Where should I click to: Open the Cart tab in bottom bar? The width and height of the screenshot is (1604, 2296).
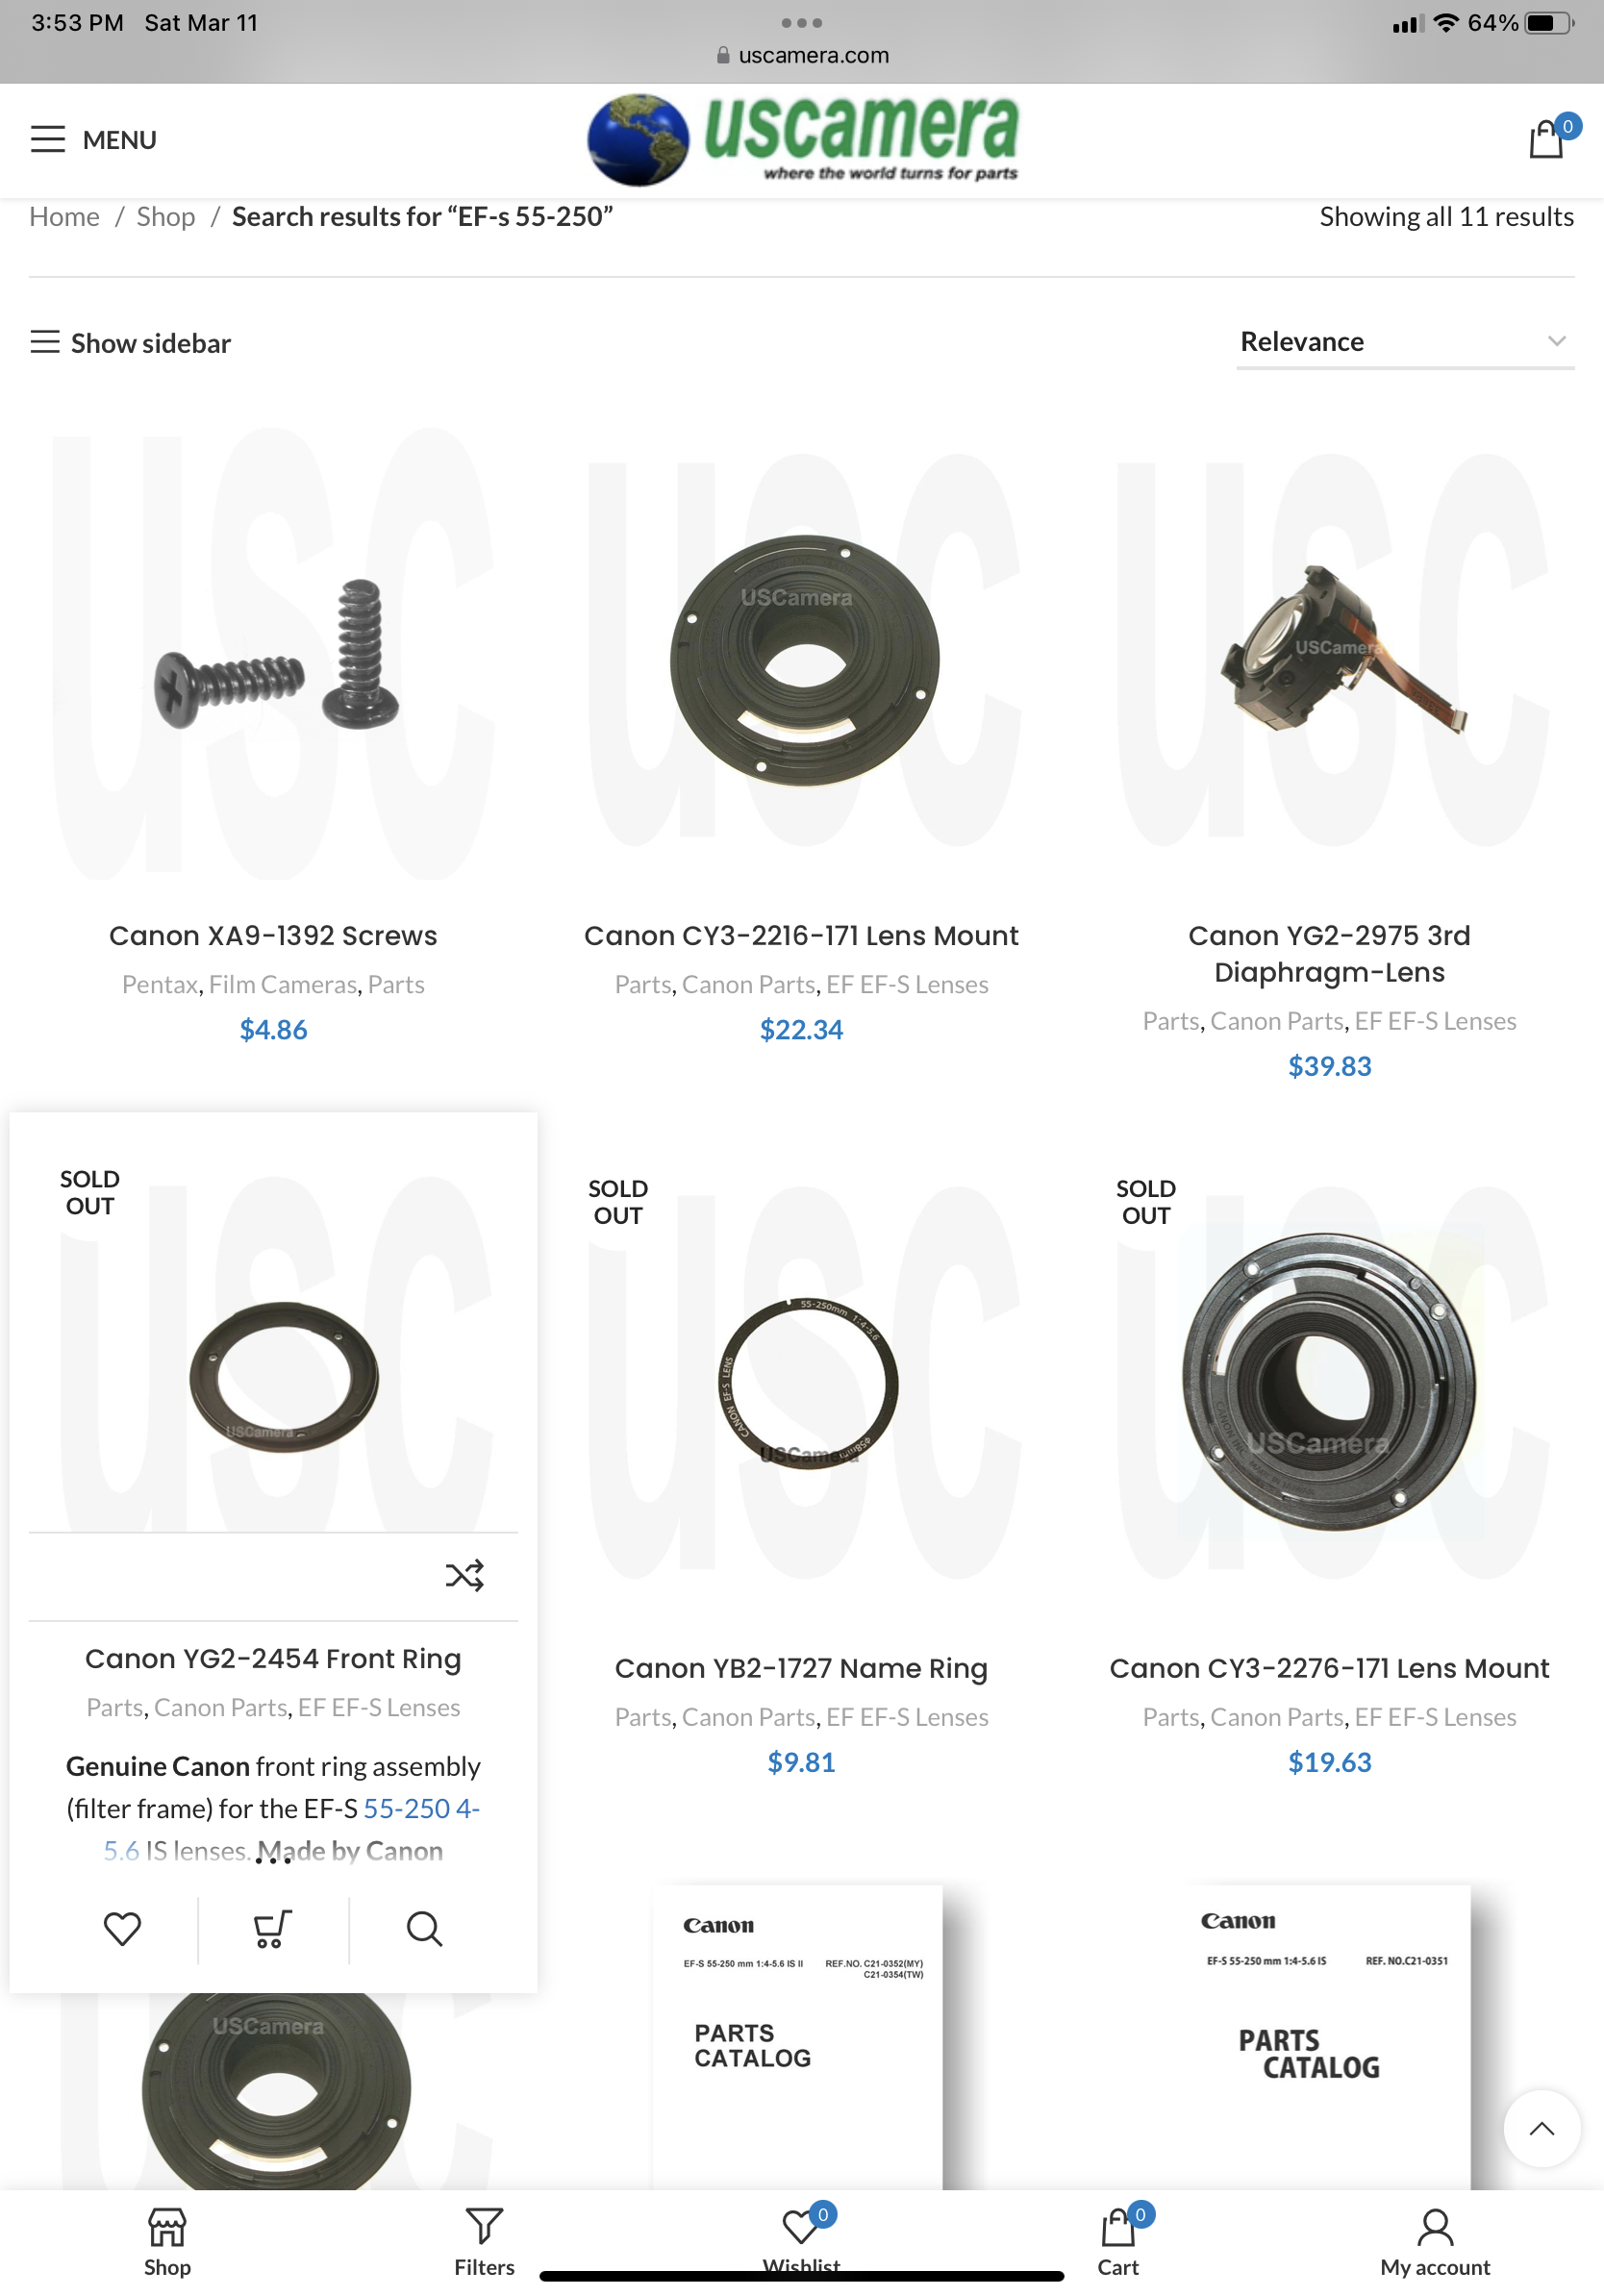coord(1119,2242)
